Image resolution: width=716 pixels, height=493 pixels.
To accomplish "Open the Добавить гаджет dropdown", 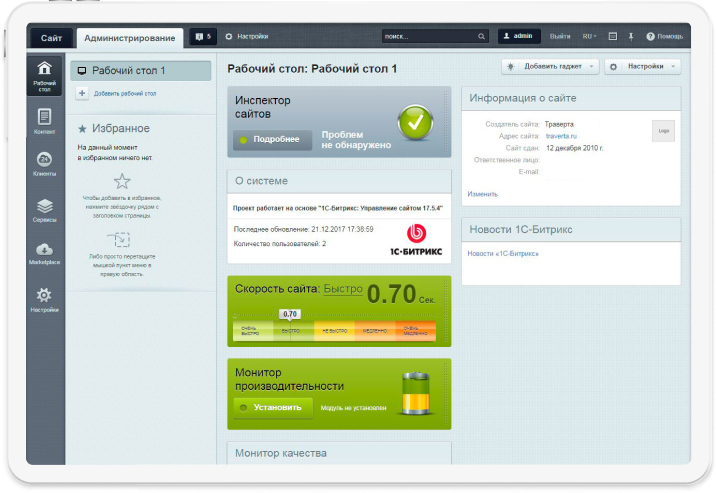I will point(550,67).
